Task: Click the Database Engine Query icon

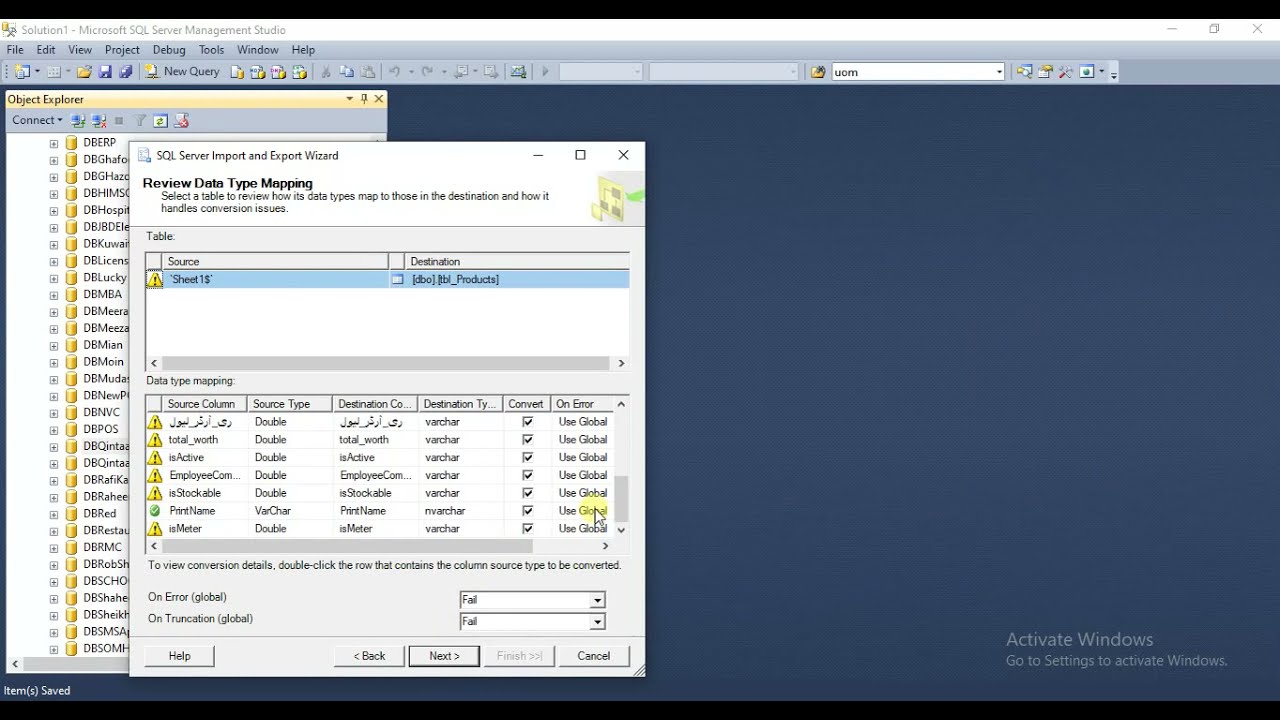Action: pos(237,72)
